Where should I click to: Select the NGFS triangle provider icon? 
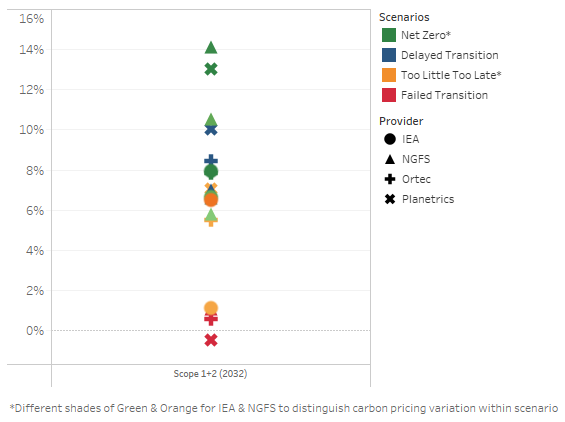click(x=390, y=159)
